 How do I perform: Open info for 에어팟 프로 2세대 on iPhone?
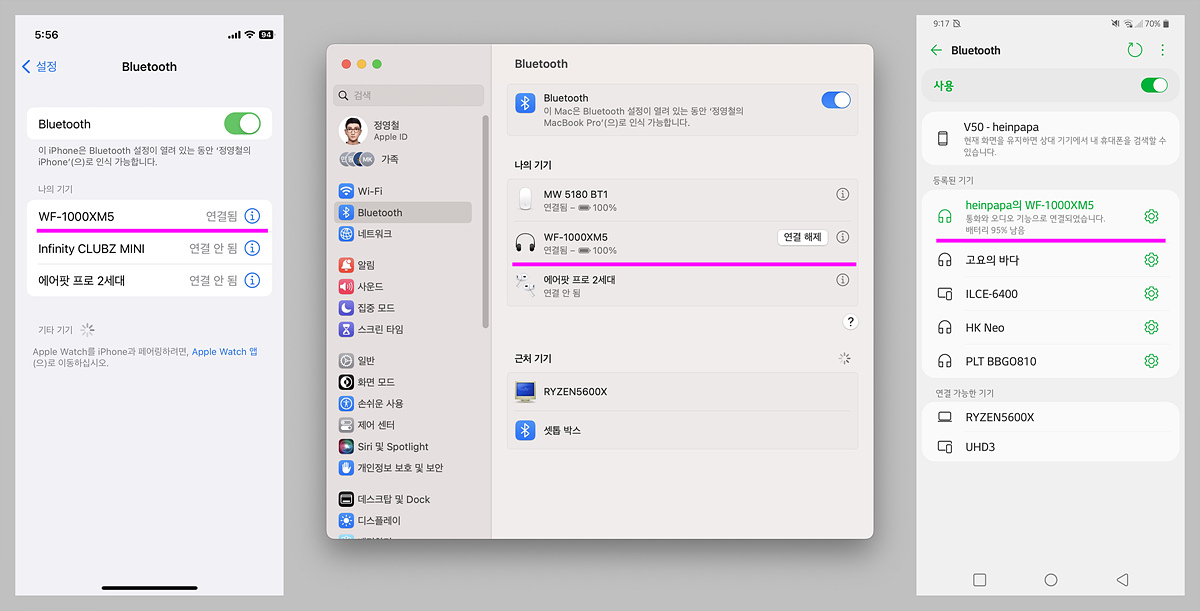coord(253,280)
